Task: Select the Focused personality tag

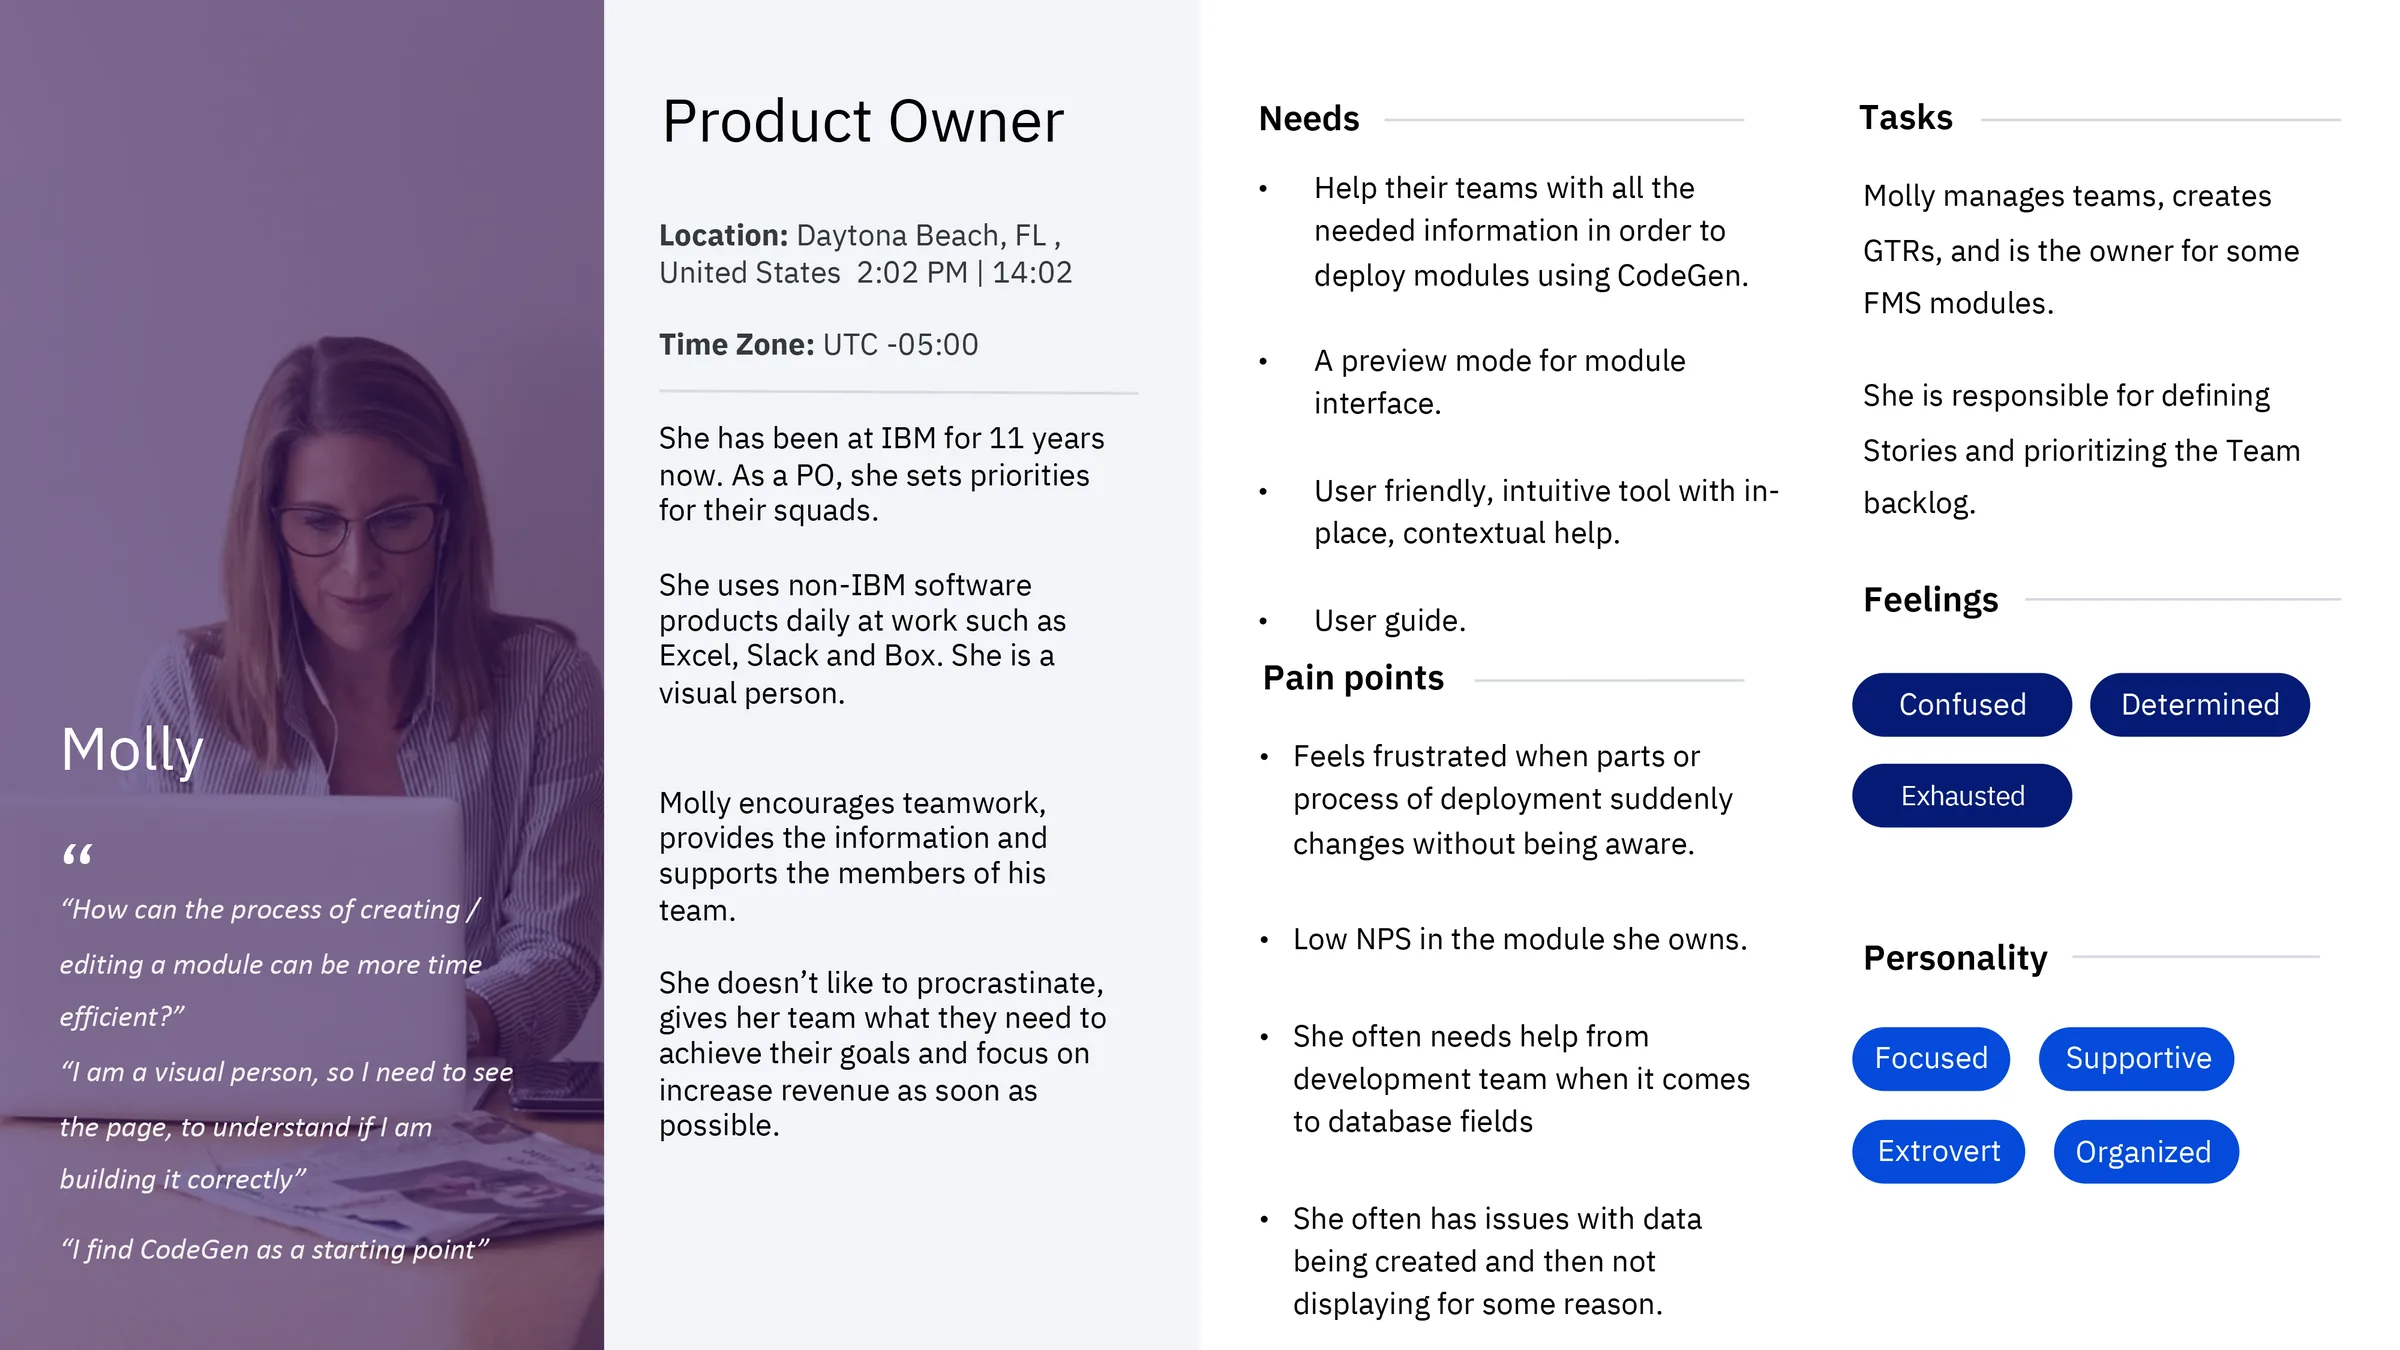Action: point(1930,1058)
